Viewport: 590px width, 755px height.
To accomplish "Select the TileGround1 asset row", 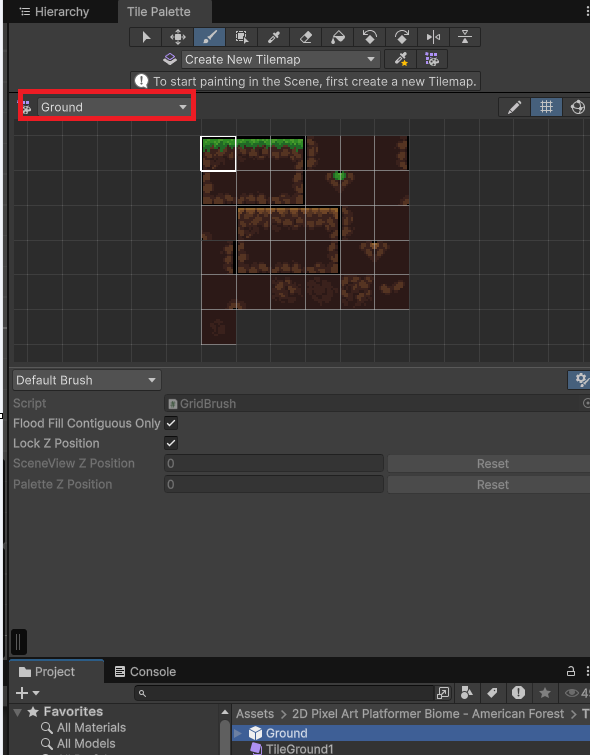I will (x=411, y=749).
